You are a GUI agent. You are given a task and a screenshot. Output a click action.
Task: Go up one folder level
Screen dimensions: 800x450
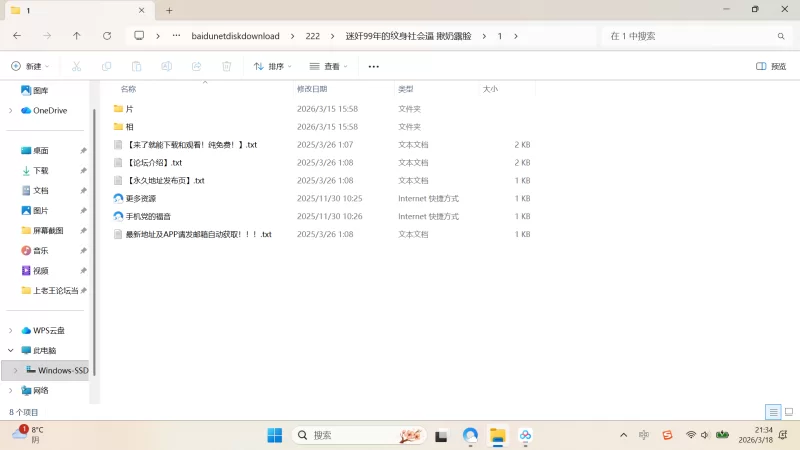pos(77,36)
